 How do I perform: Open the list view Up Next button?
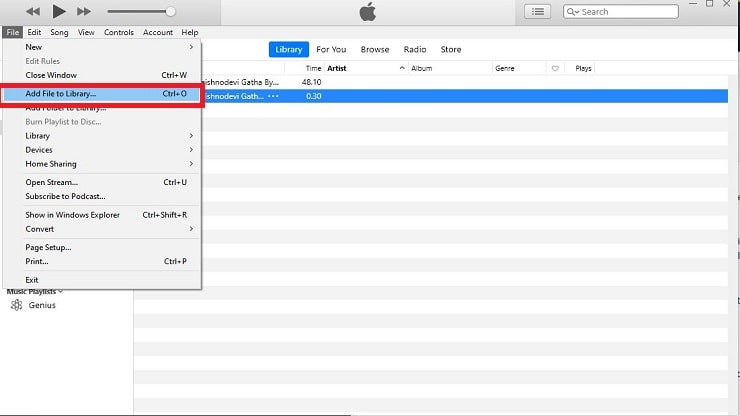pos(538,12)
